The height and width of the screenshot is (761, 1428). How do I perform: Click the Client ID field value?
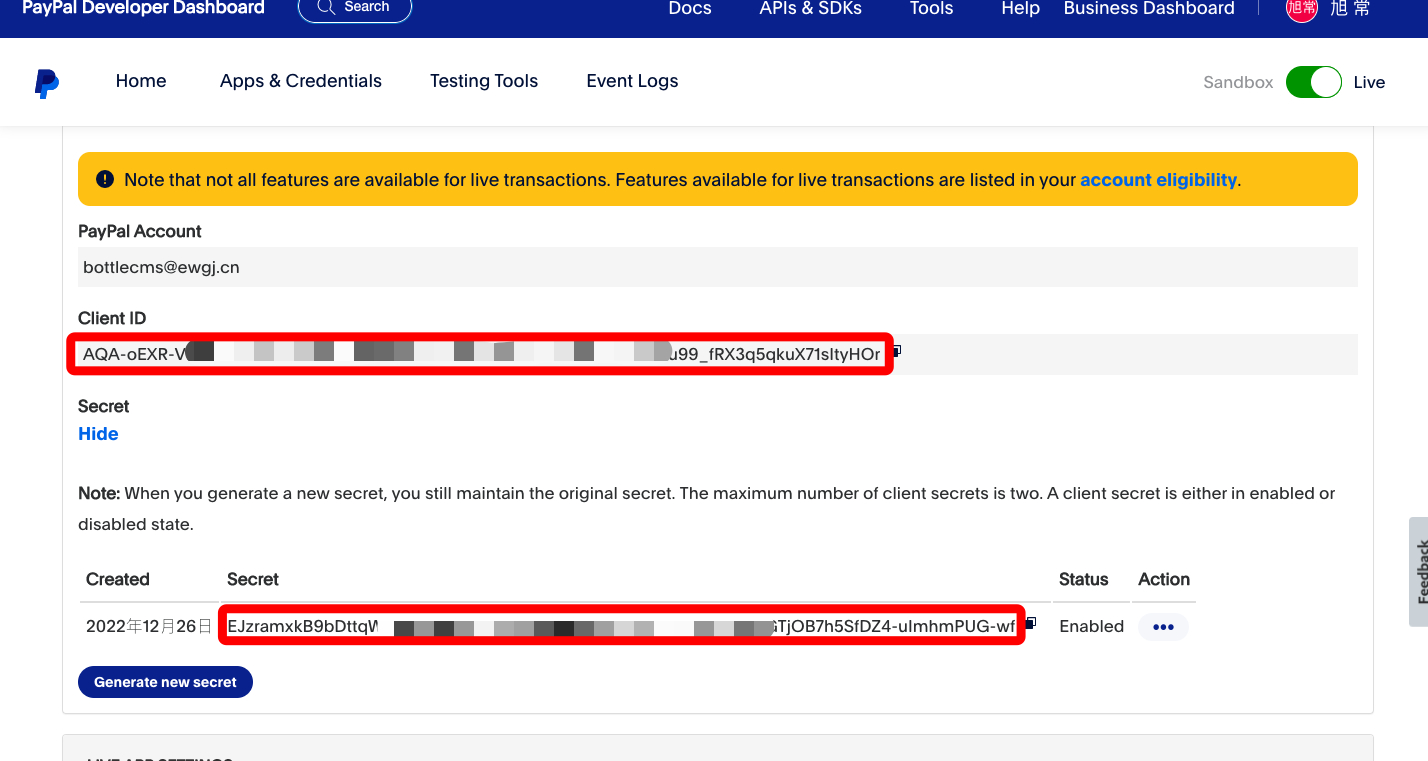[717, 354]
